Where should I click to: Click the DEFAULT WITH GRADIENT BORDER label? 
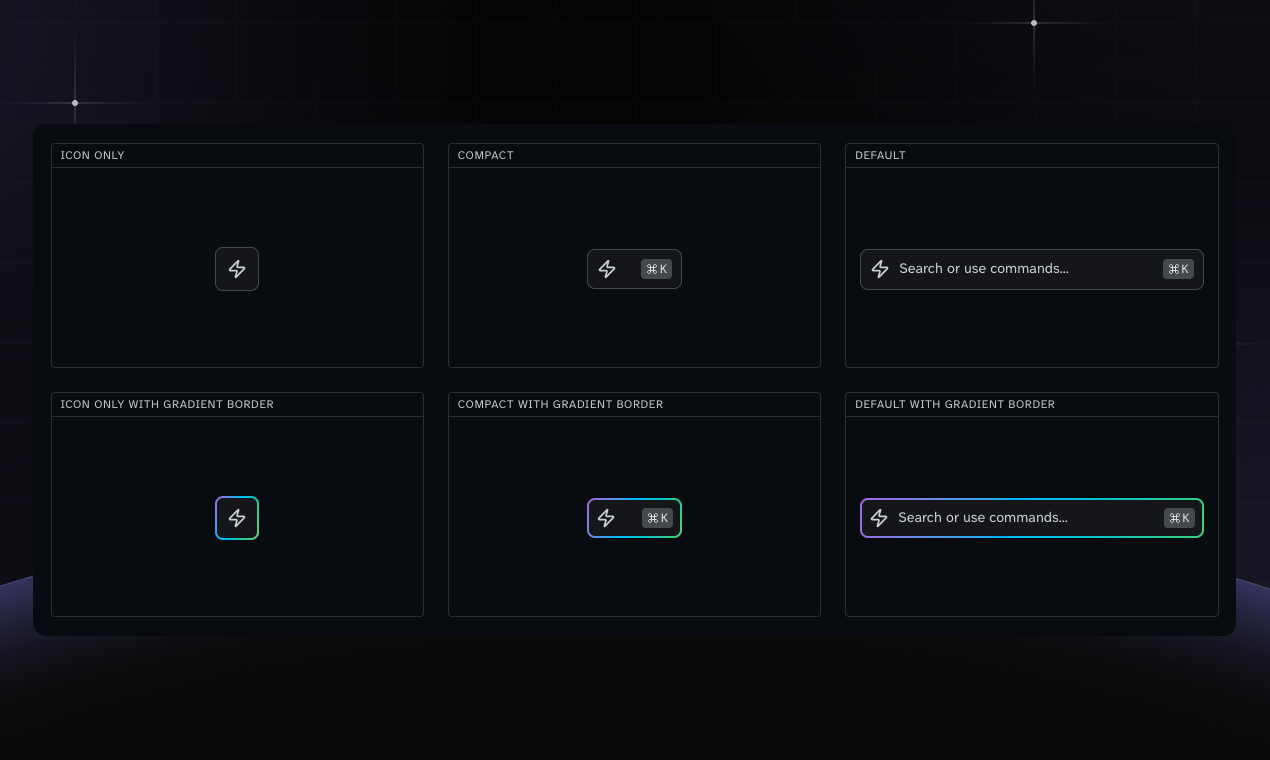click(955, 404)
